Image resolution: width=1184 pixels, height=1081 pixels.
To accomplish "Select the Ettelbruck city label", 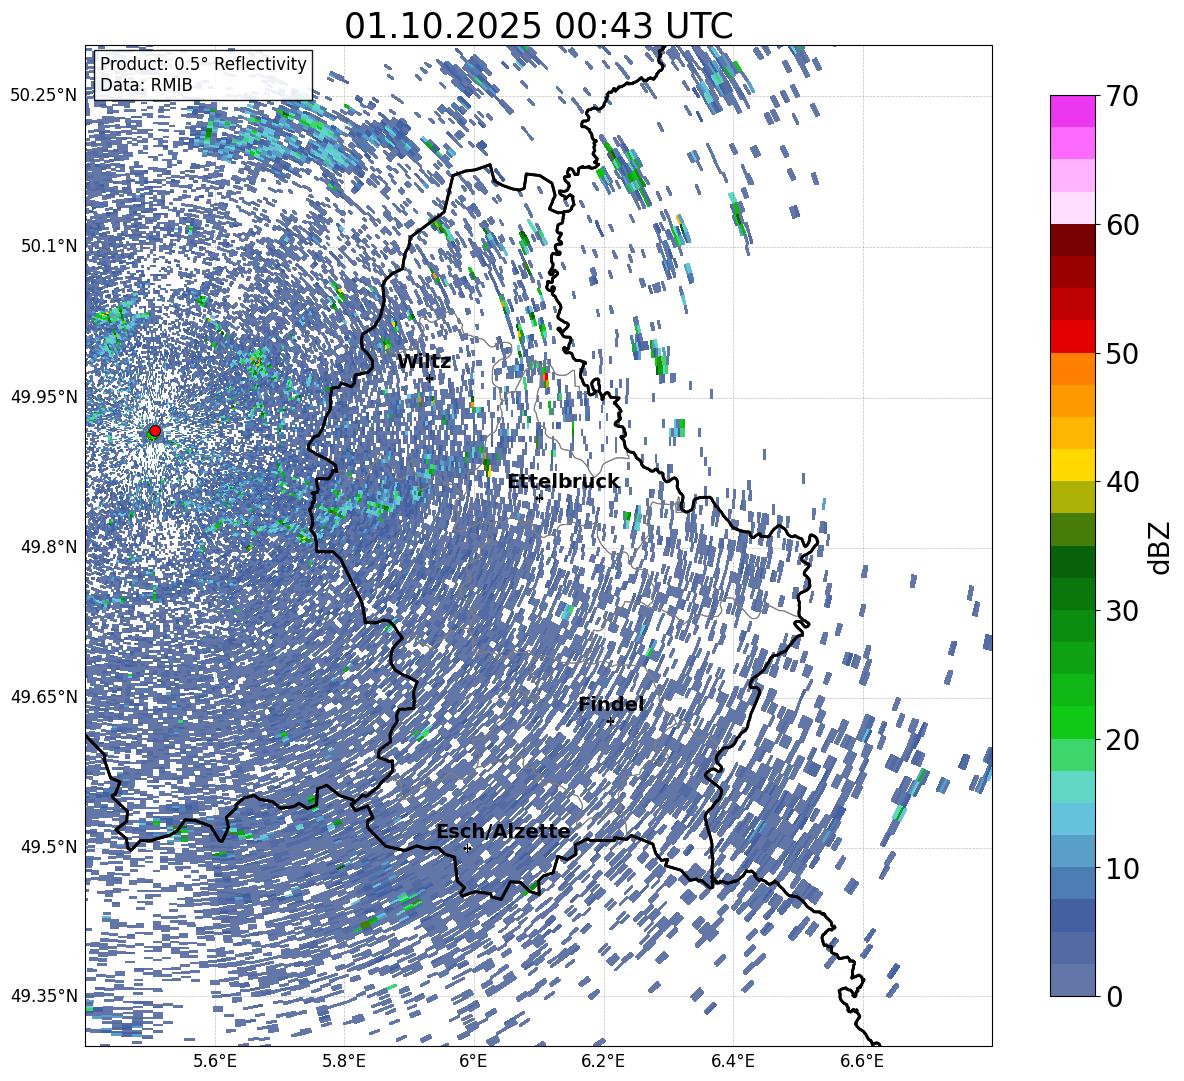I will (563, 482).
